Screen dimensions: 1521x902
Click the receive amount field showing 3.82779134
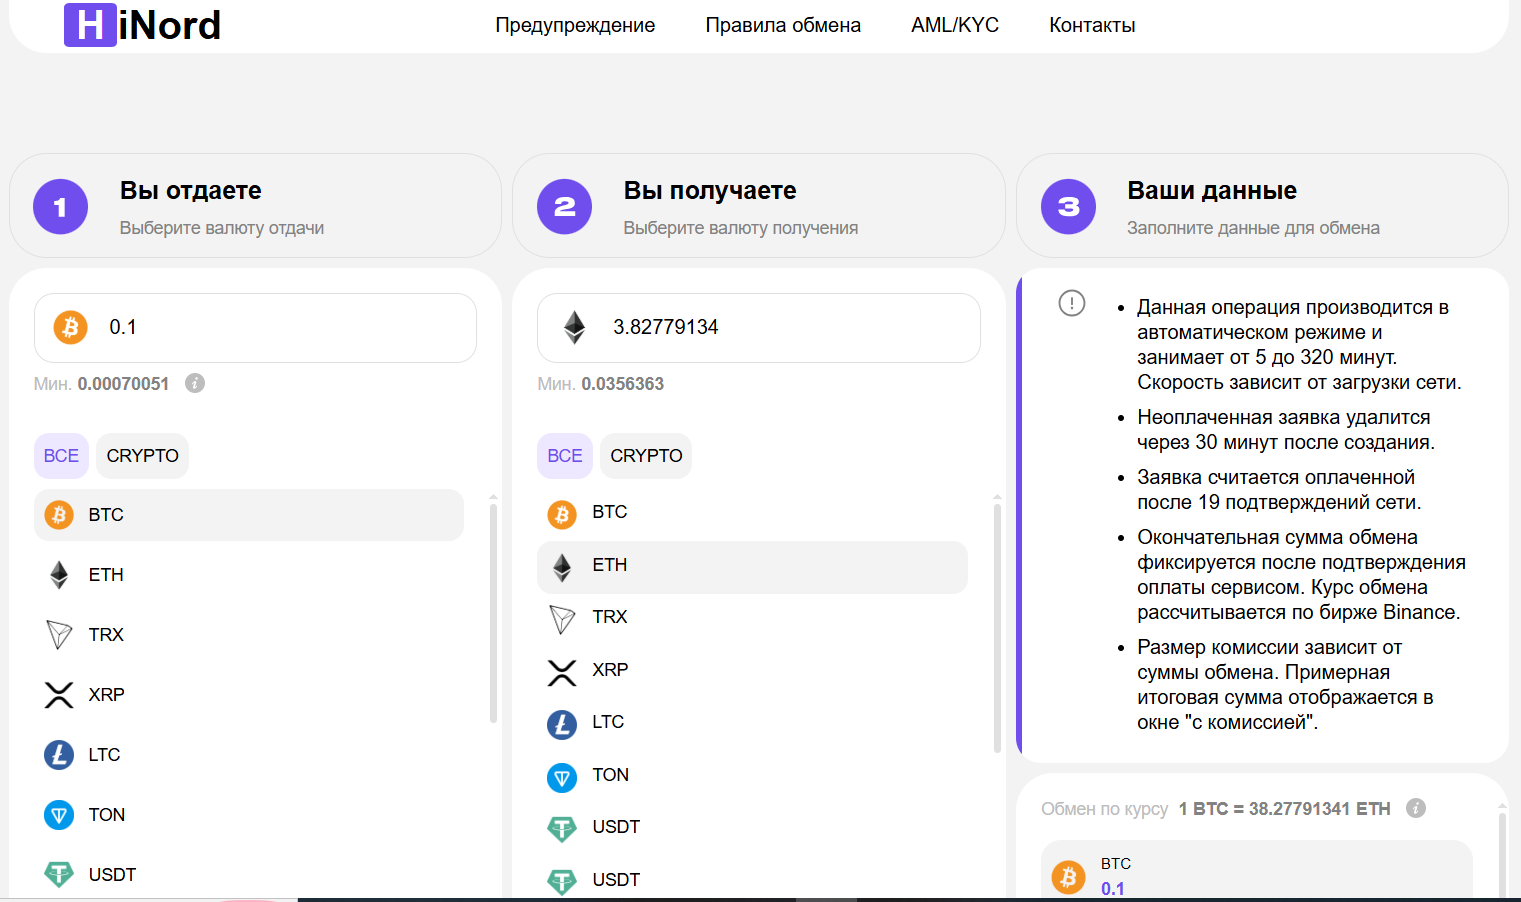759,328
